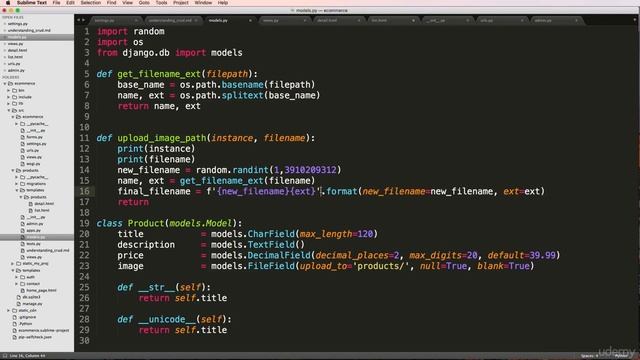Screen dimensions: 640x360
Task: Open the Project menu
Action: (180, 2)
